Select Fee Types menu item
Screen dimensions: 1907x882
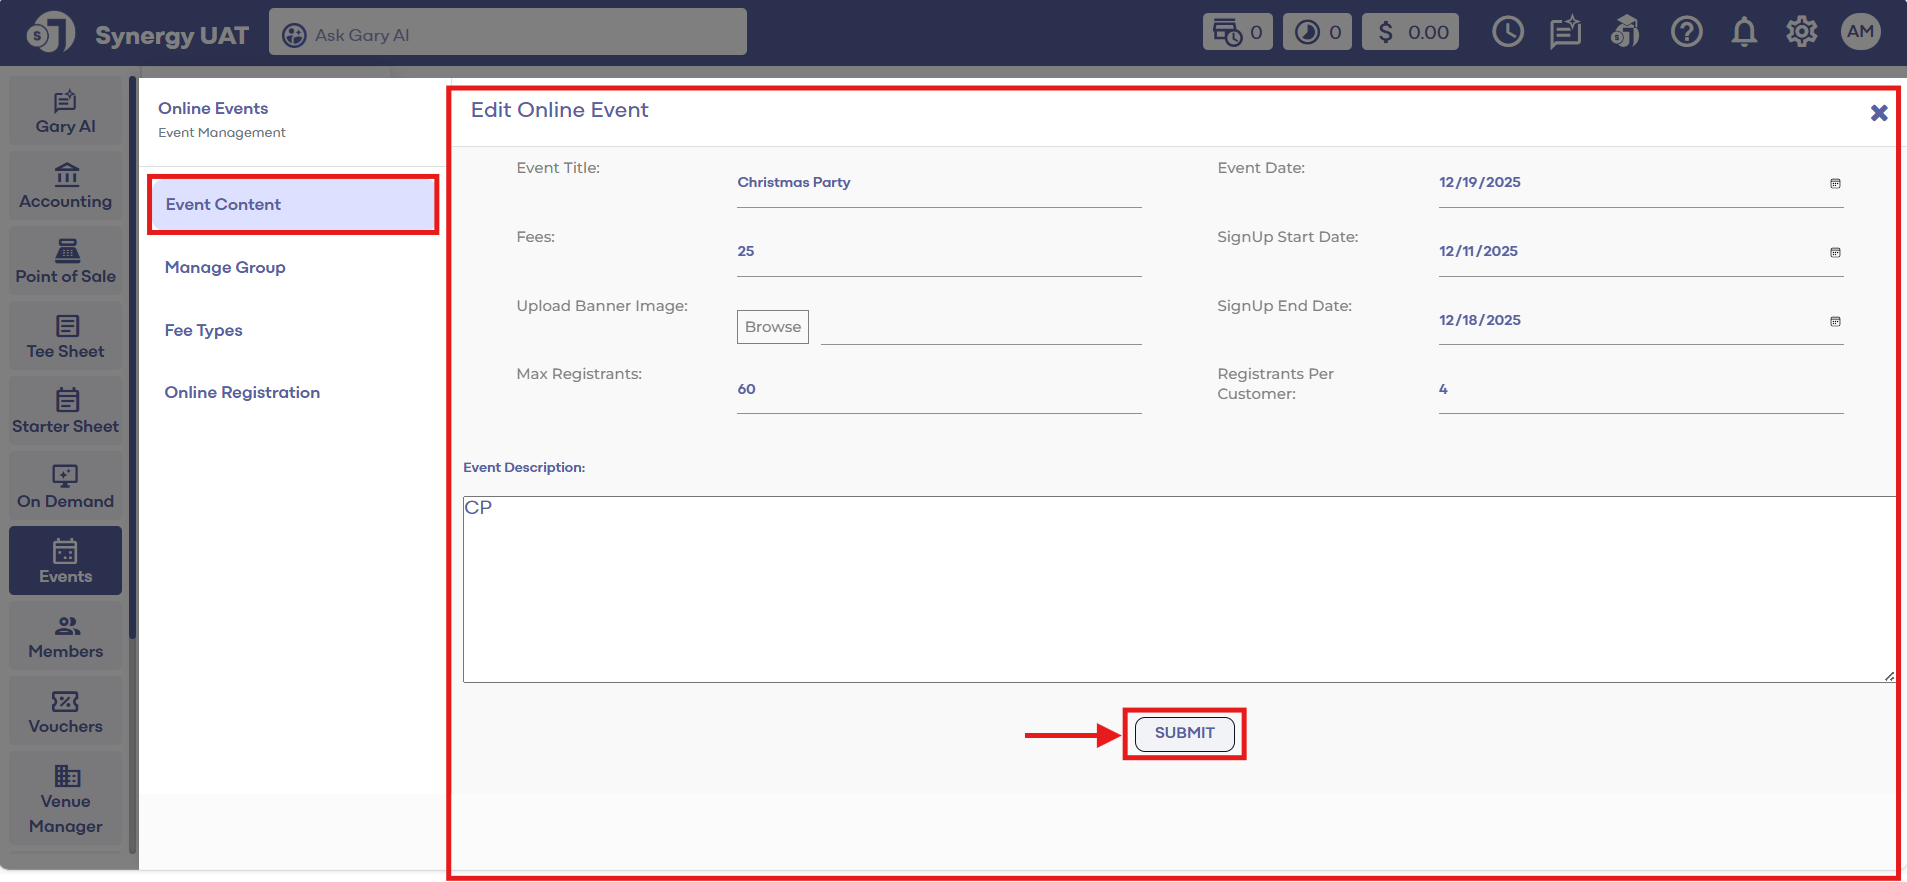click(x=204, y=330)
